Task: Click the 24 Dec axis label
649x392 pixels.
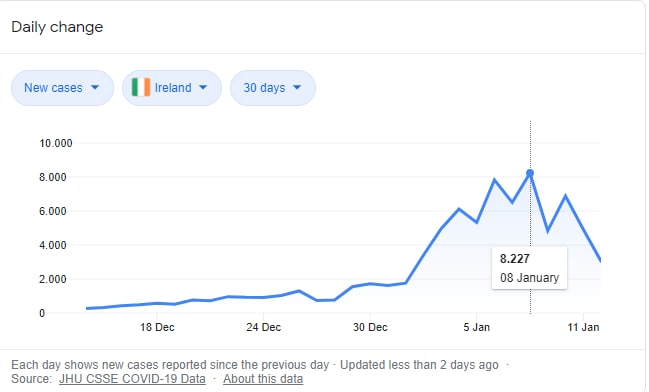Action: coord(263,327)
